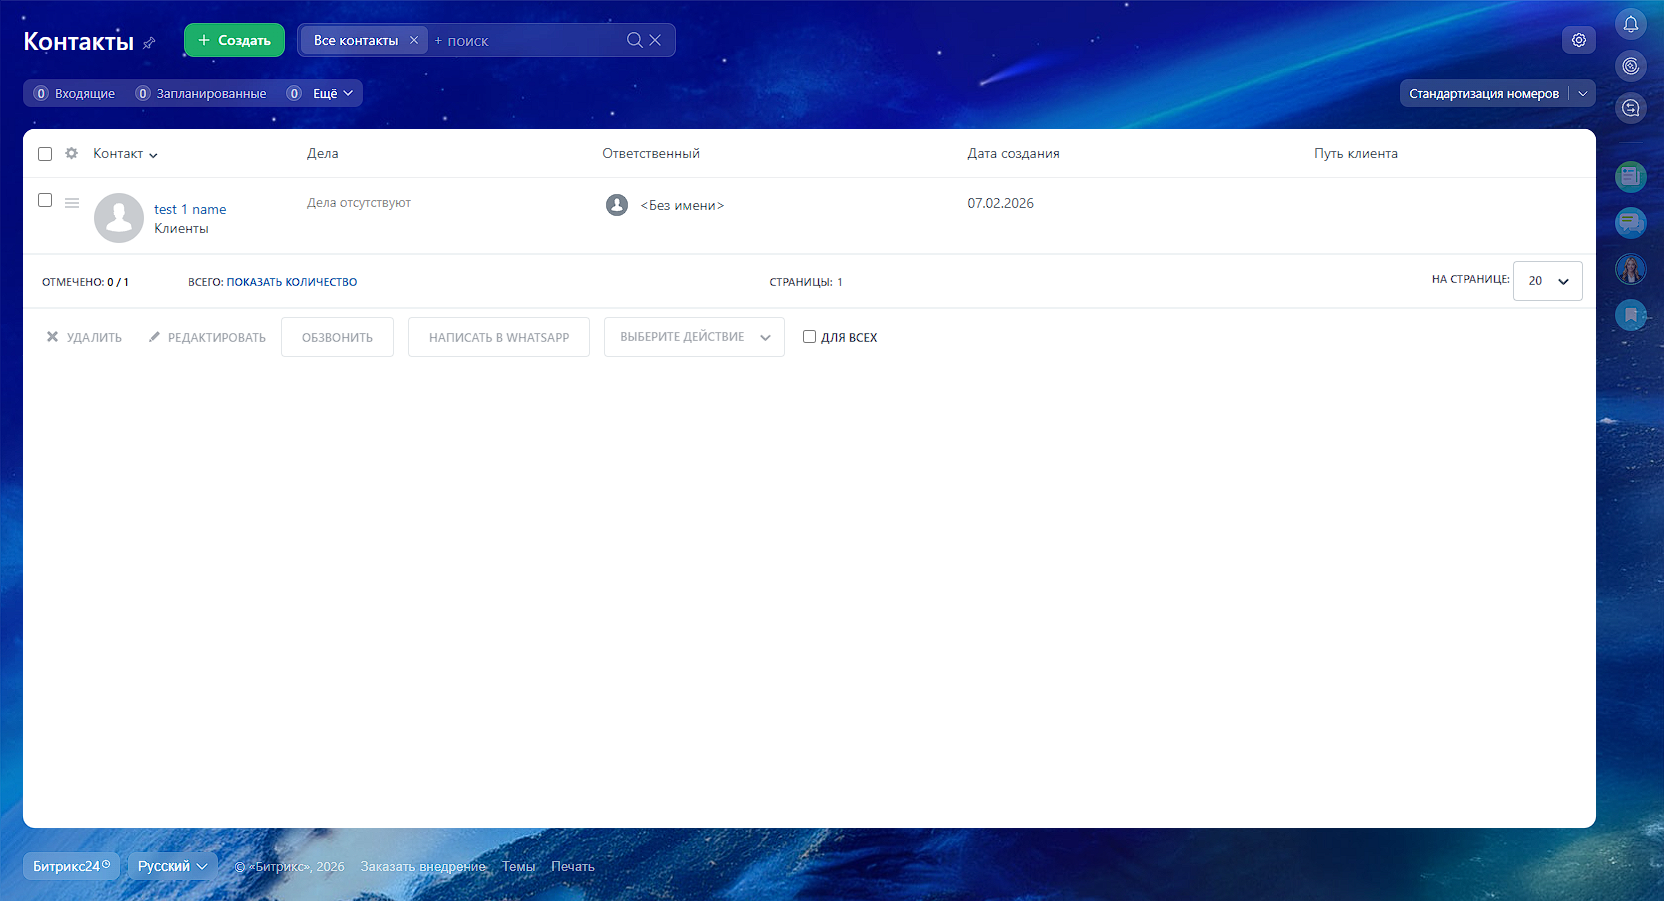Open the ВЫБЕРИТЕ ДЕЙСТВИЕ dropdown

pos(693,337)
